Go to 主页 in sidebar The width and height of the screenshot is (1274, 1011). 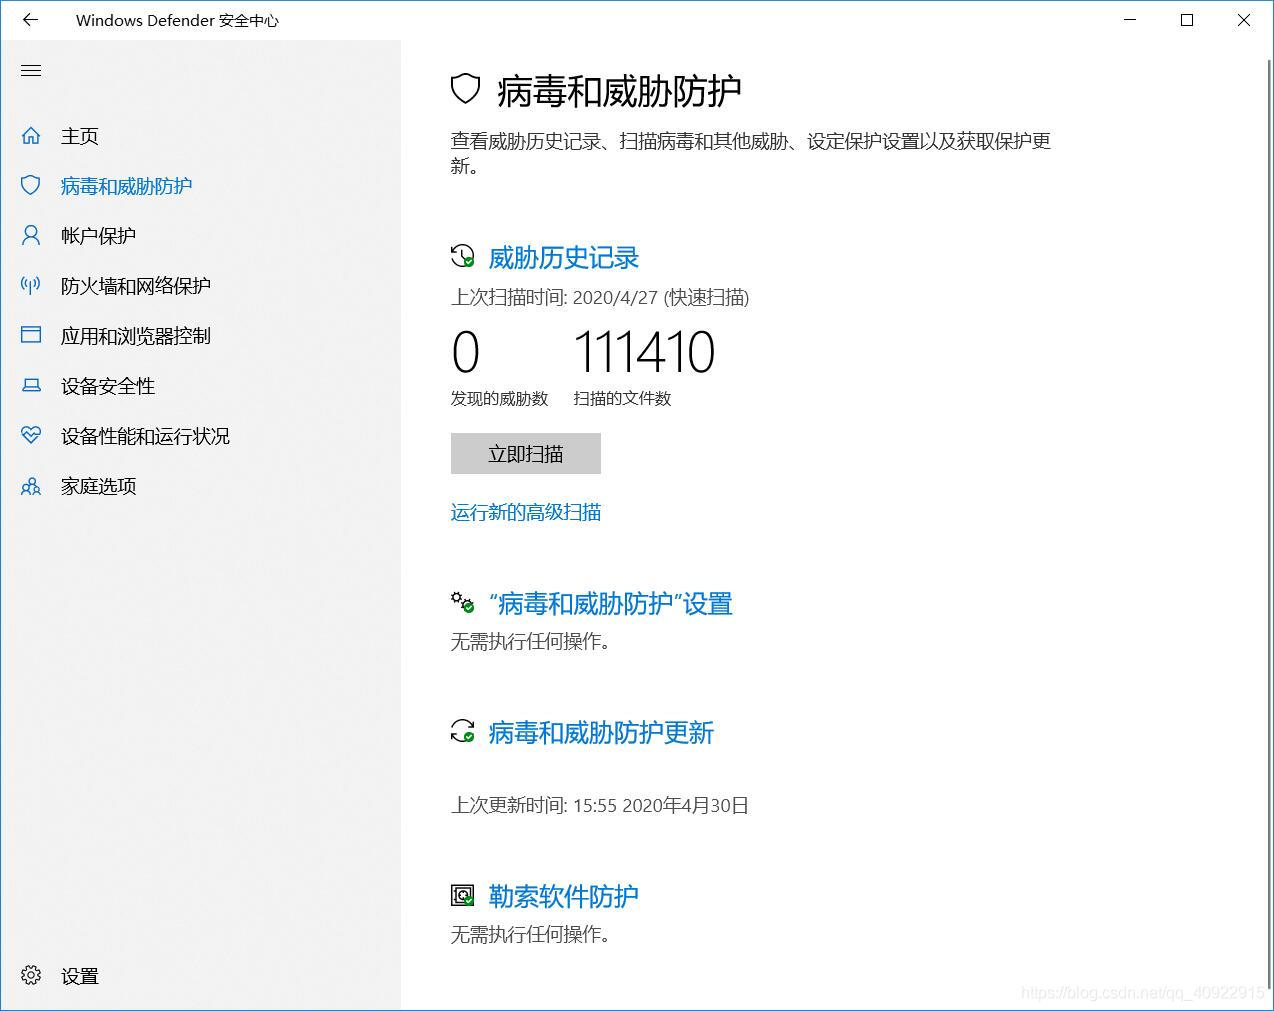[80, 136]
